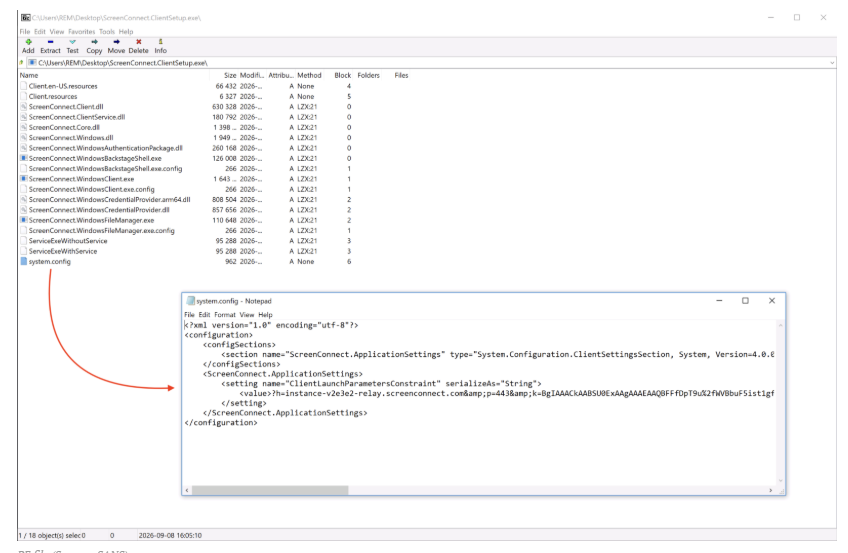Sort by the Size column header
This screenshot has height=553, width=848.
230,76
